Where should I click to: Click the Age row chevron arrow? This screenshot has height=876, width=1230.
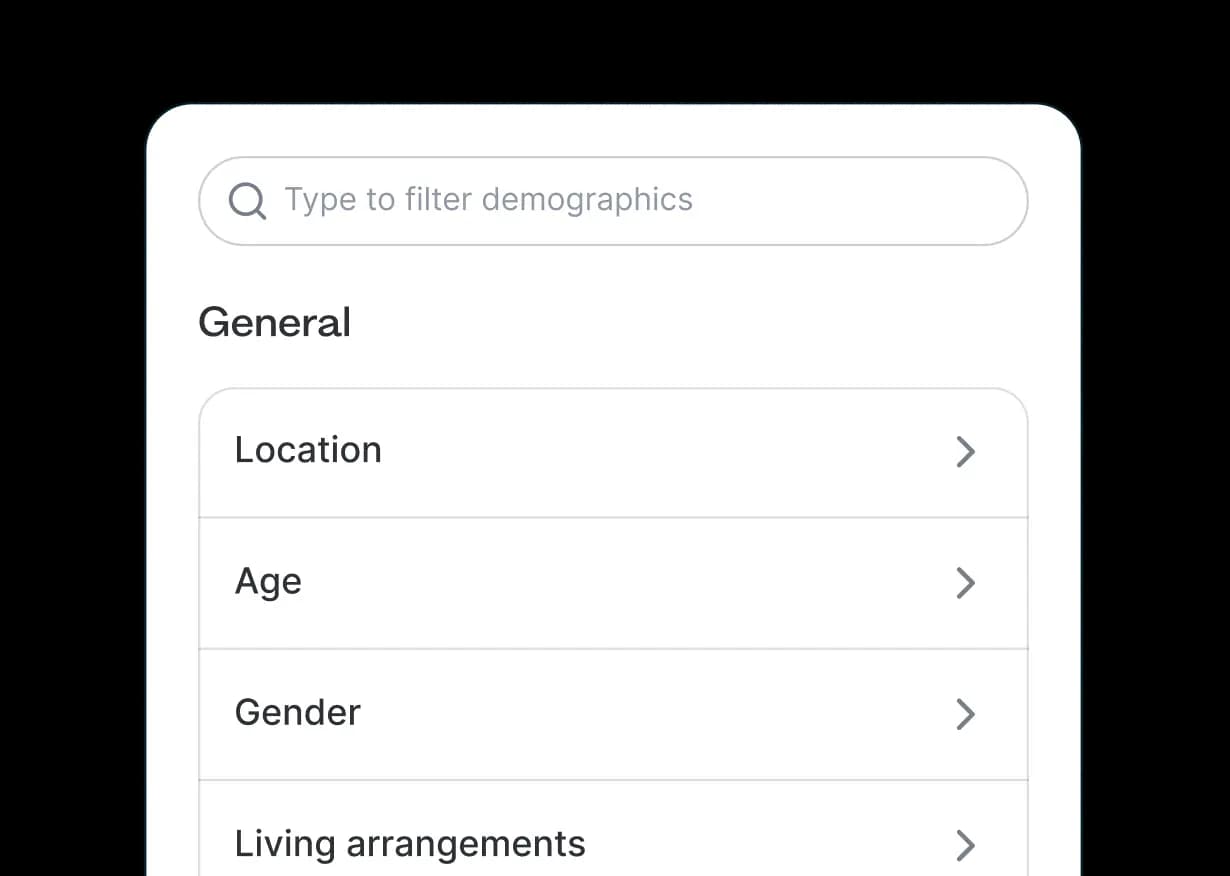point(965,583)
